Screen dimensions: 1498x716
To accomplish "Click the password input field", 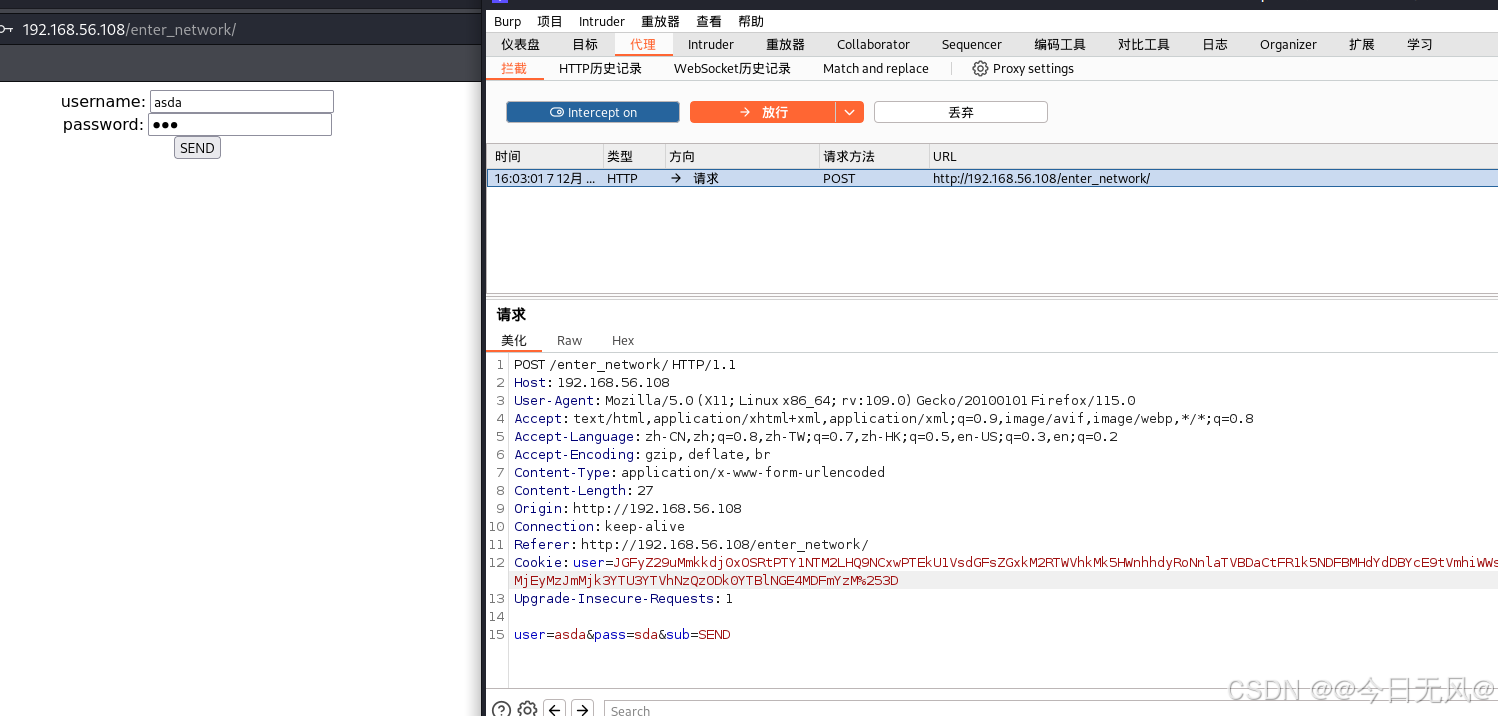I will [x=240, y=125].
